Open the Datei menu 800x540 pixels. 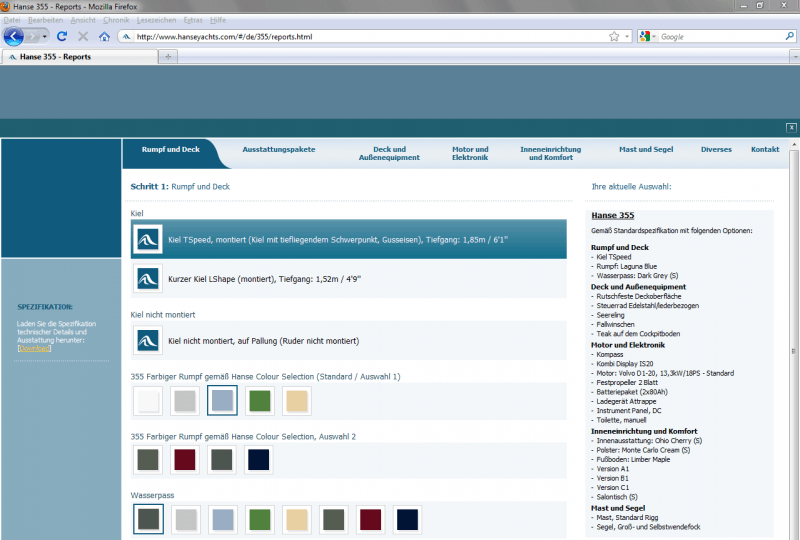tap(12, 20)
